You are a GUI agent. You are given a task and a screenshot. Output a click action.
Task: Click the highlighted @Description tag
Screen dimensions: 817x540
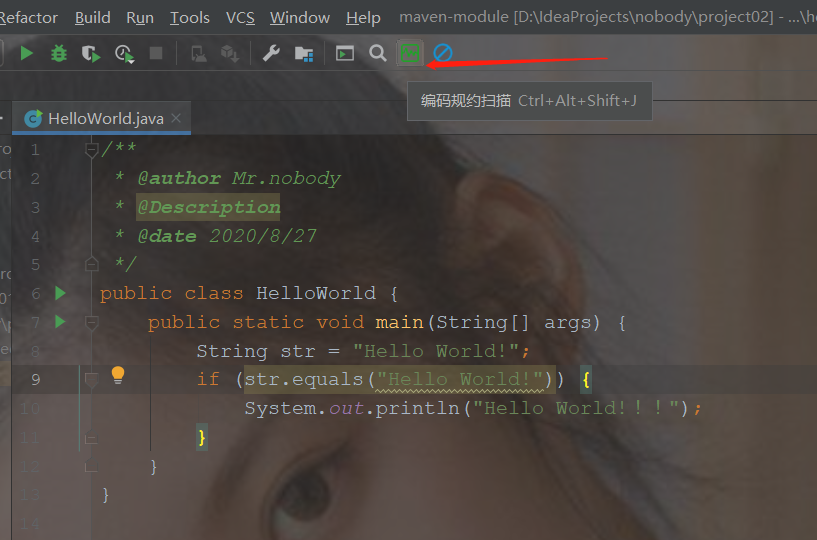[x=208, y=207]
